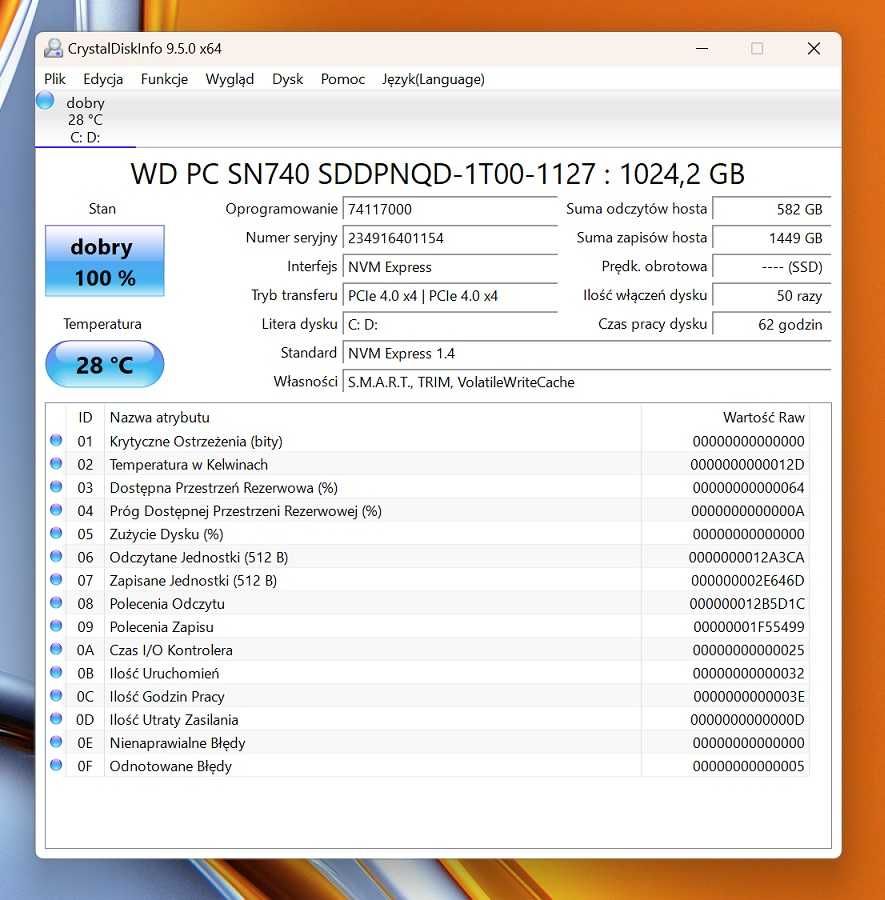
Task: Click status orb of Dostępna Przestrzeń Rezerwowa row
Action: pyautogui.click(x=56, y=487)
